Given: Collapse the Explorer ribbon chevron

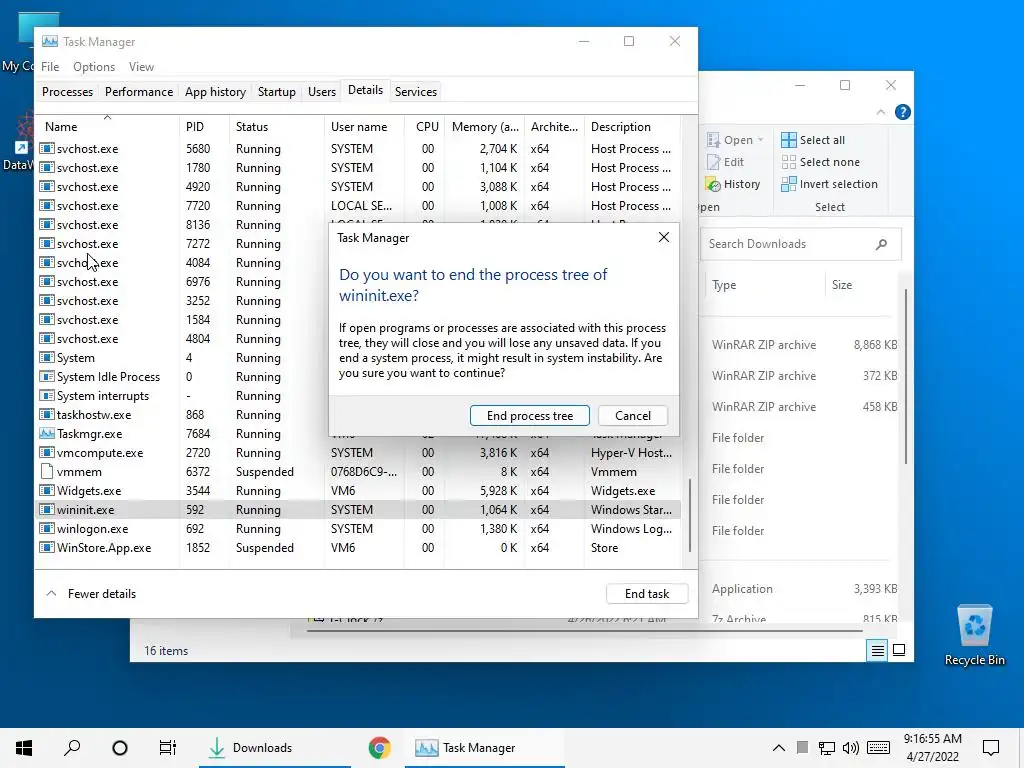Looking at the screenshot, I should [881, 112].
